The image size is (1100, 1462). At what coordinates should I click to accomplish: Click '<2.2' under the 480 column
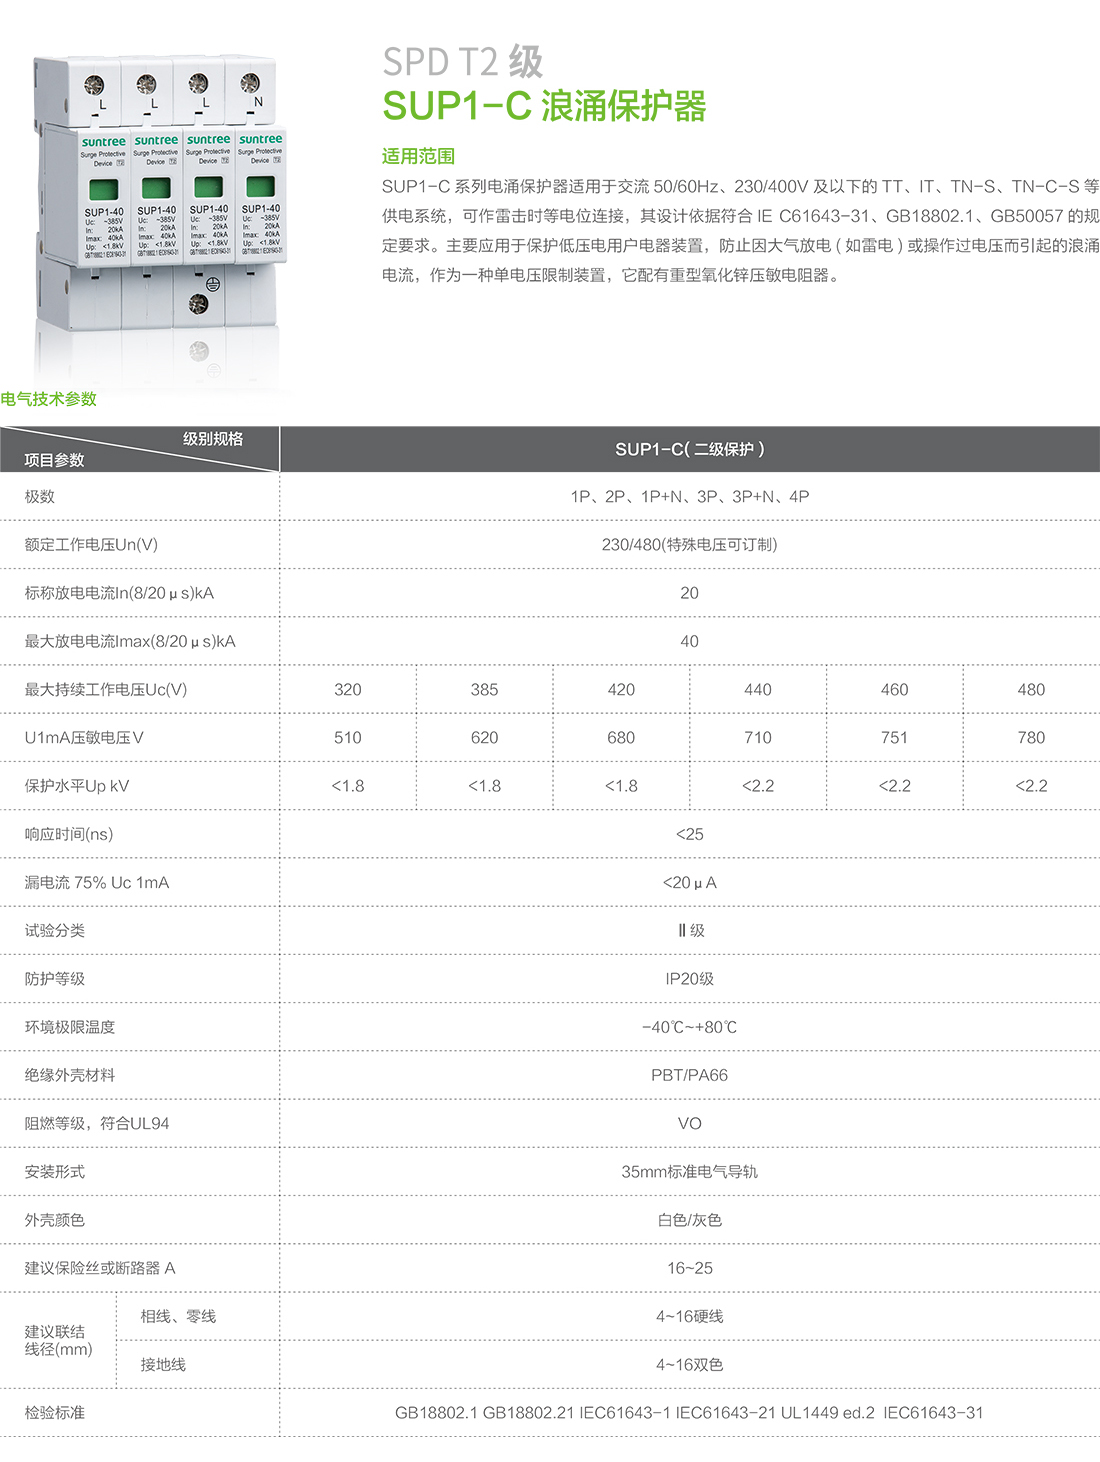(x=1031, y=786)
